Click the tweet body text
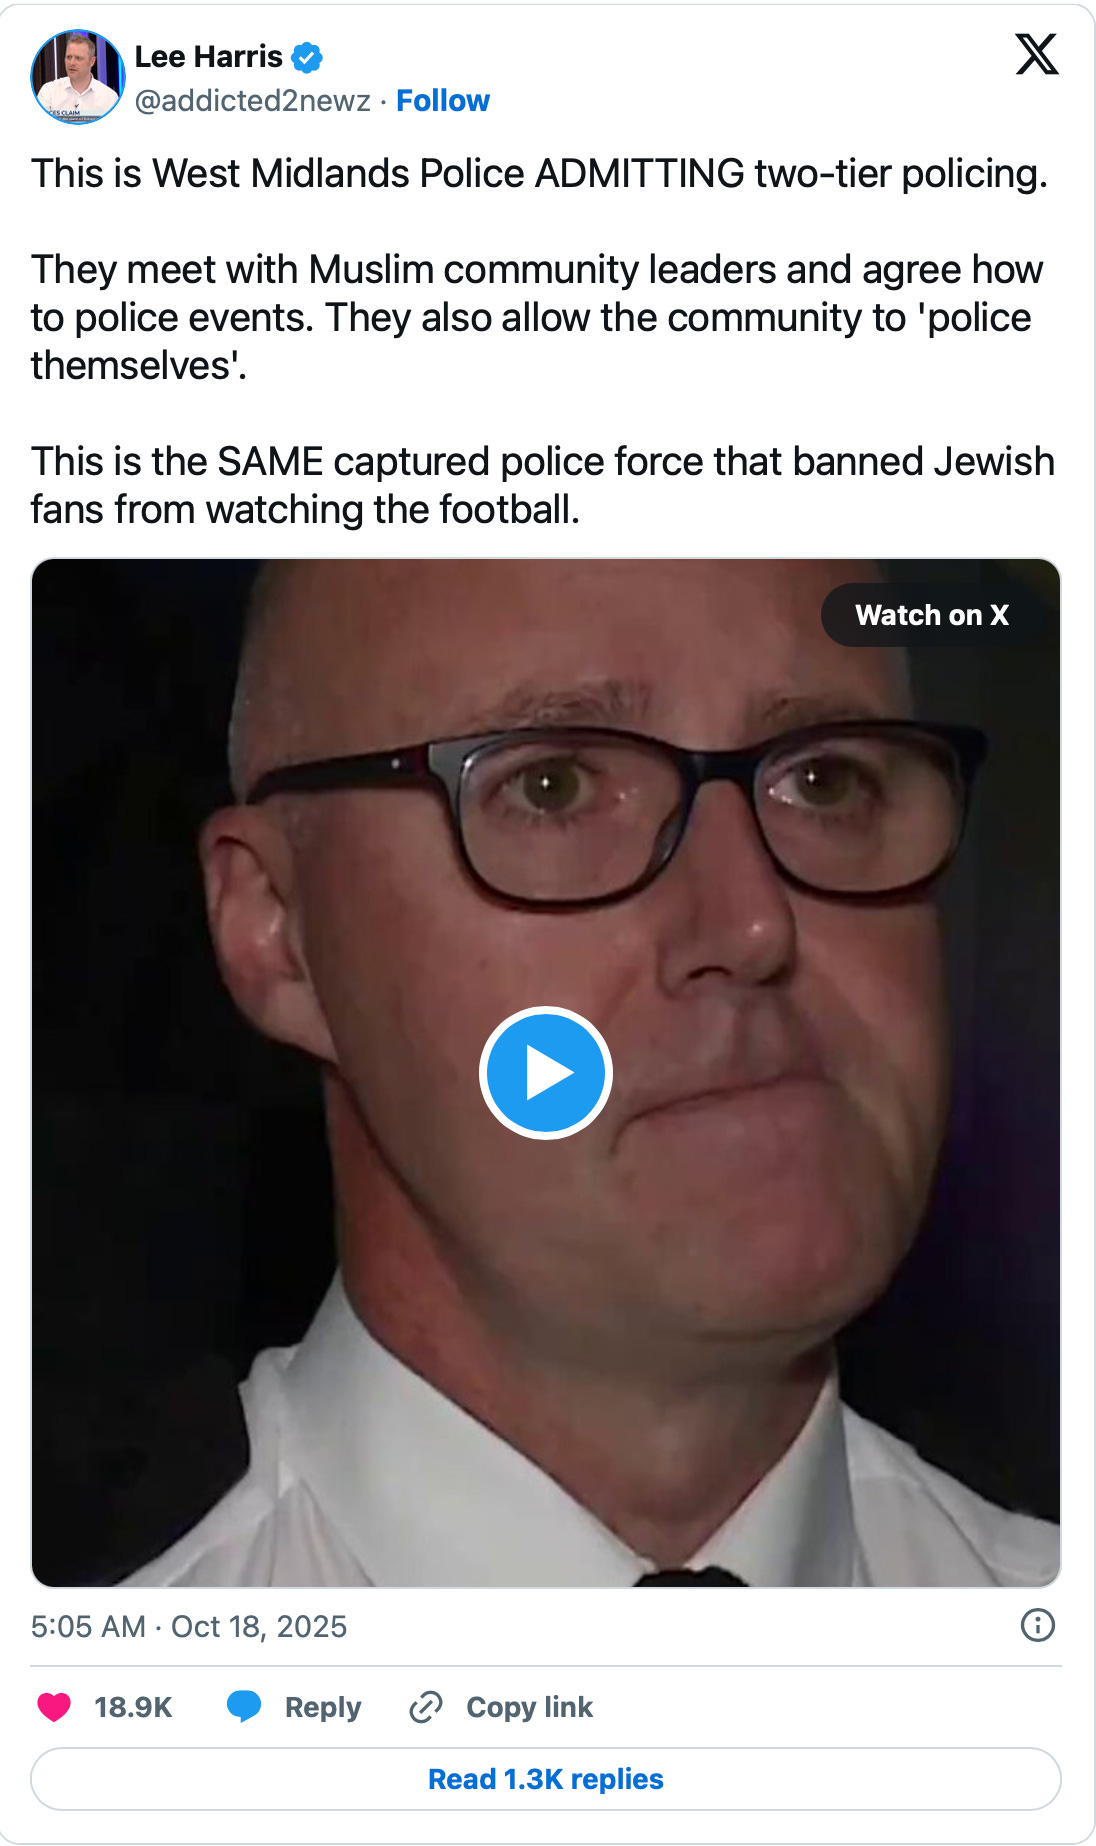1096x1846 pixels. click(544, 342)
